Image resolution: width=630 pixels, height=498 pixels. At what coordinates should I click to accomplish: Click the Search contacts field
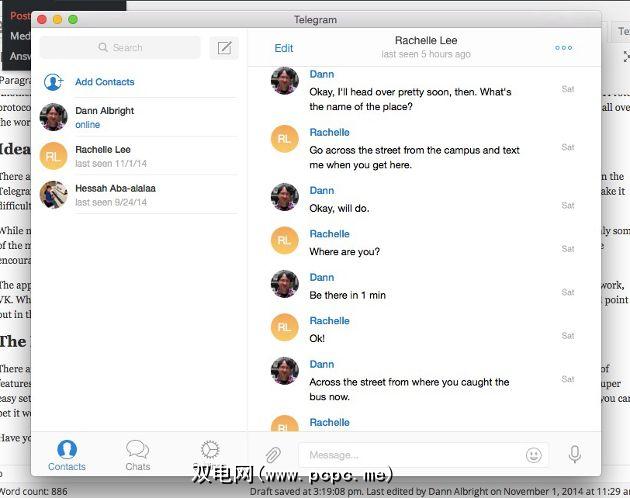click(x=120, y=47)
